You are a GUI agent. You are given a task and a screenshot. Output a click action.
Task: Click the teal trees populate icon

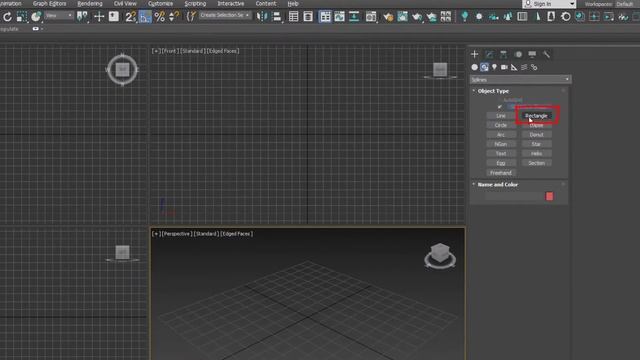(x=508, y=17)
